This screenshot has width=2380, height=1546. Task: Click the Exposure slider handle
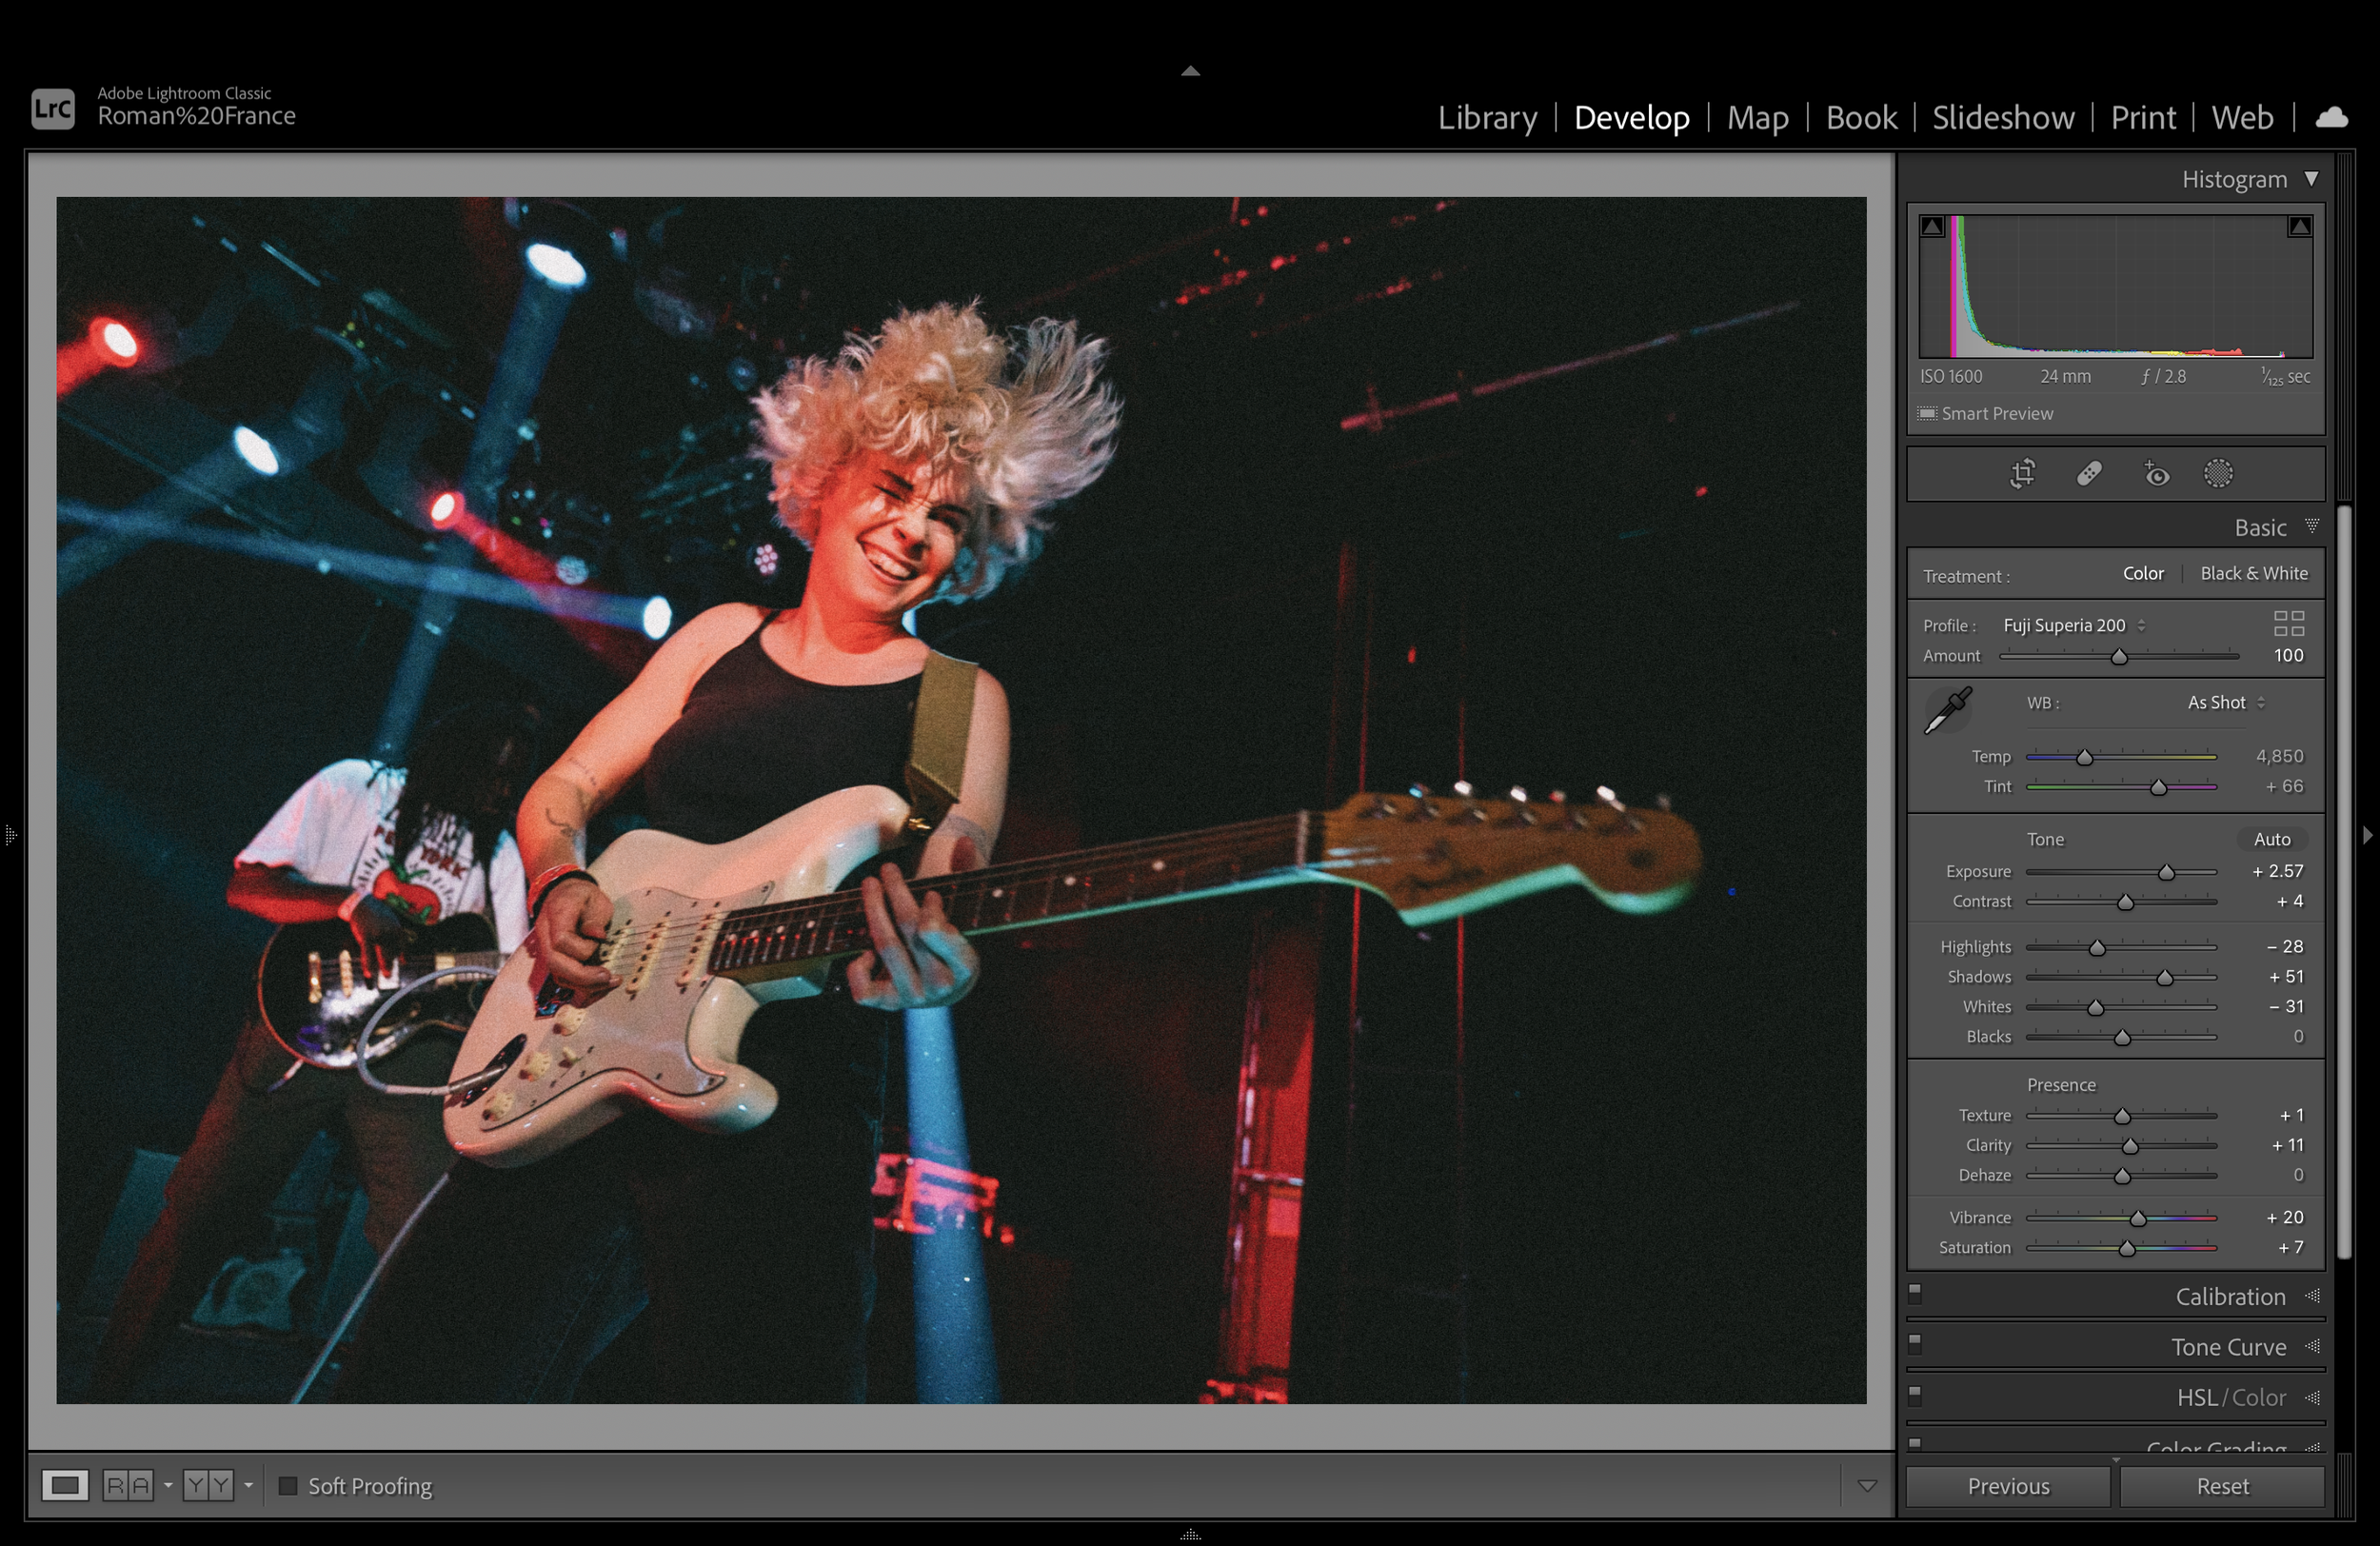2166,873
